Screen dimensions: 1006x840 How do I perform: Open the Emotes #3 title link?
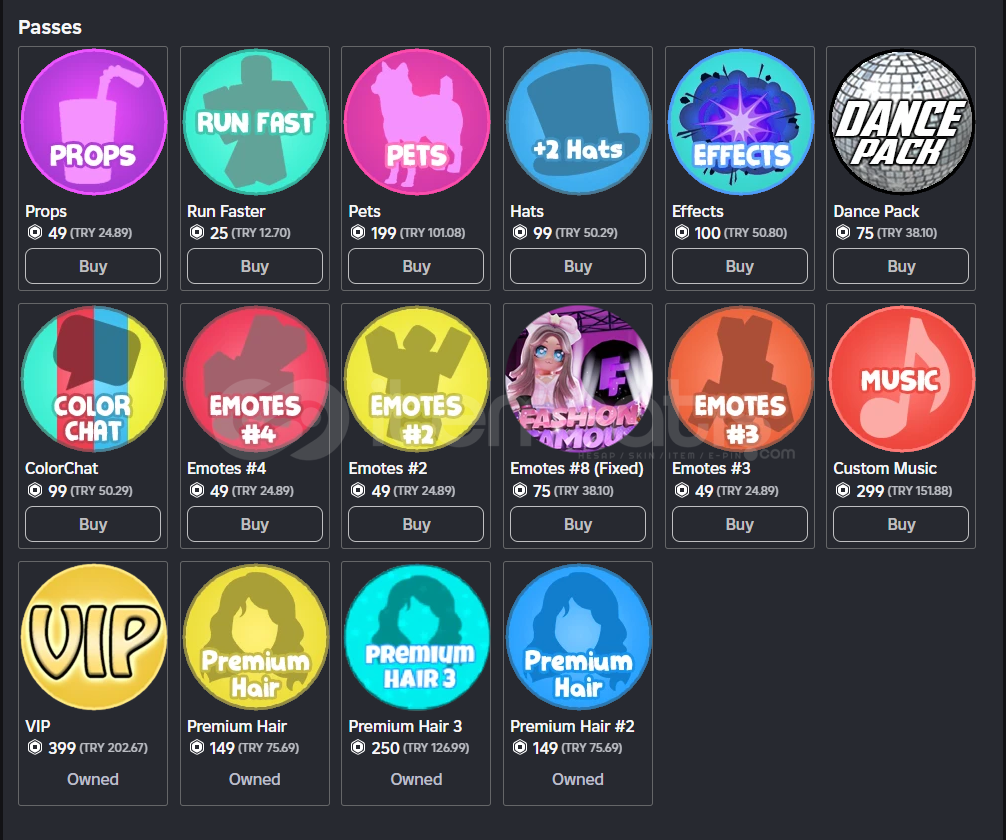[x=711, y=468]
